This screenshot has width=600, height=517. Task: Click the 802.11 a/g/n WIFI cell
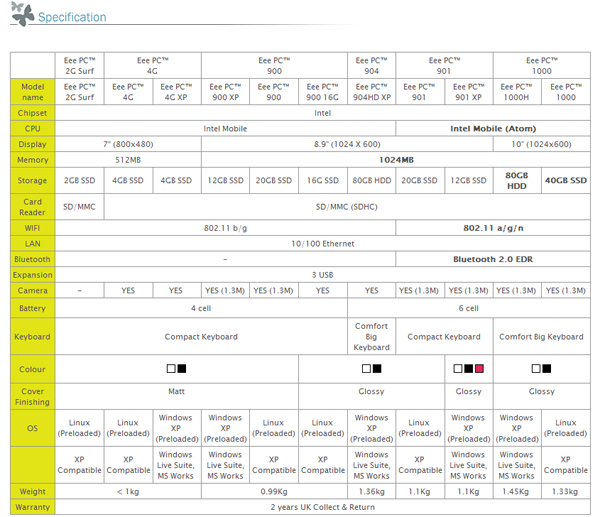(493, 228)
